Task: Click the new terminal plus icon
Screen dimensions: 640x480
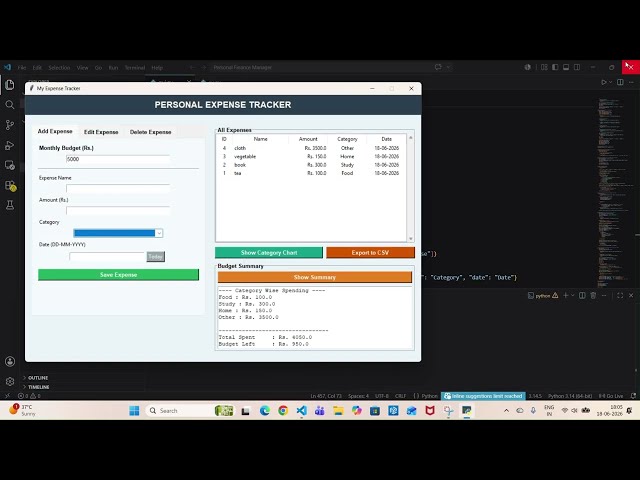Action: pyautogui.click(x=566, y=295)
